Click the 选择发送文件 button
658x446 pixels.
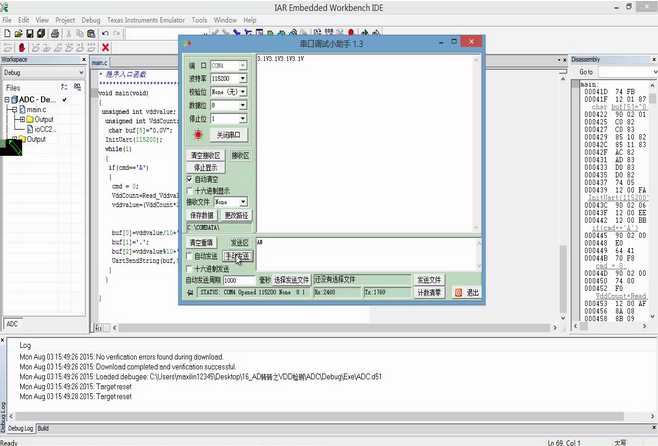(292, 280)
